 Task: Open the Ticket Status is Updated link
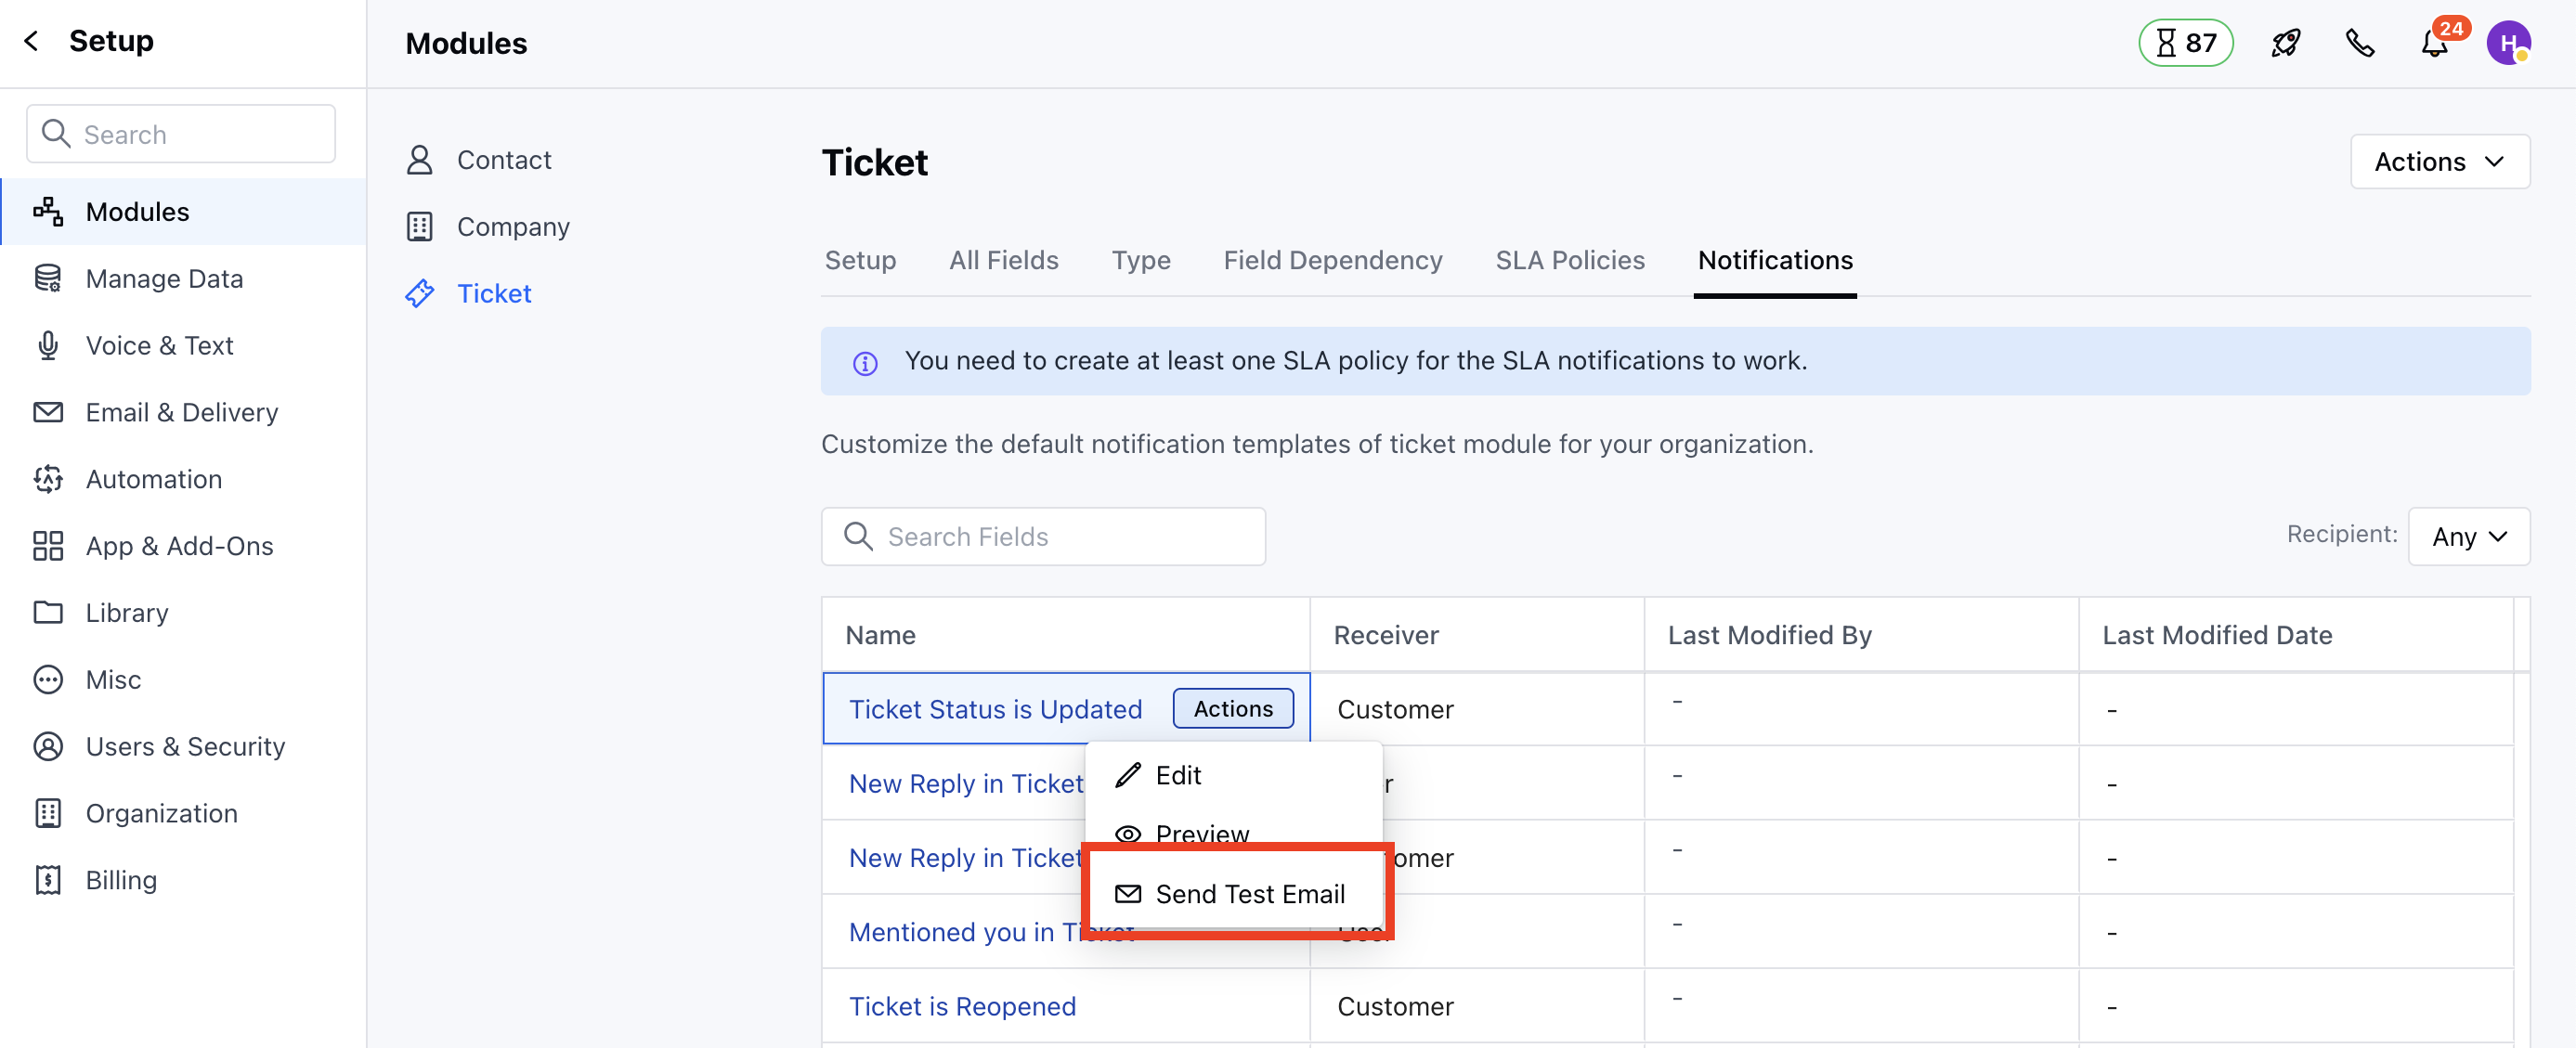(995, 708)
